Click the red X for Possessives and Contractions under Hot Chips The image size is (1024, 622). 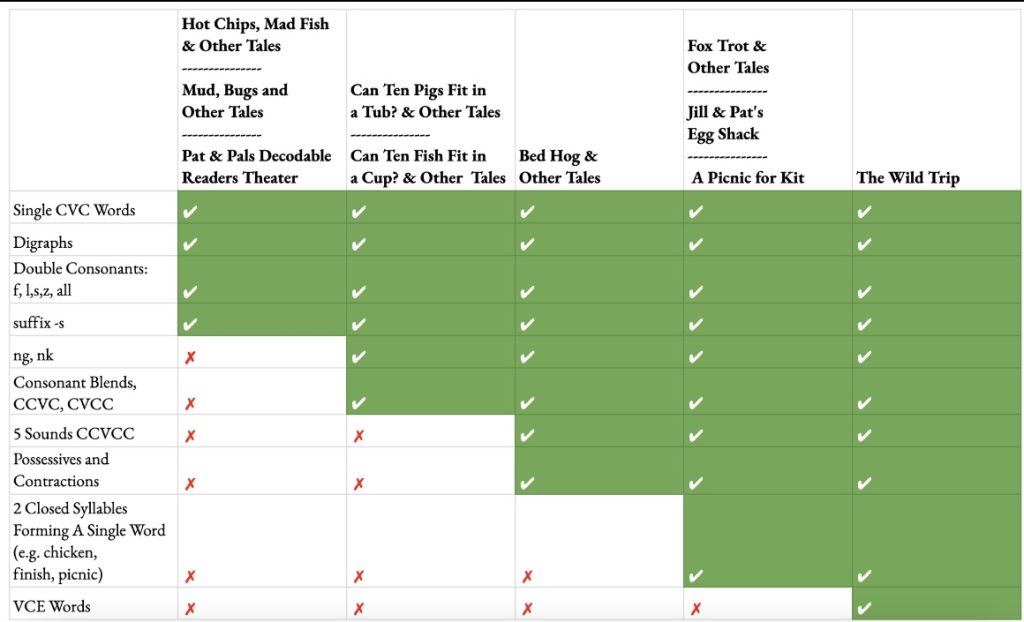pyautogui.click(x=190, y=483)
